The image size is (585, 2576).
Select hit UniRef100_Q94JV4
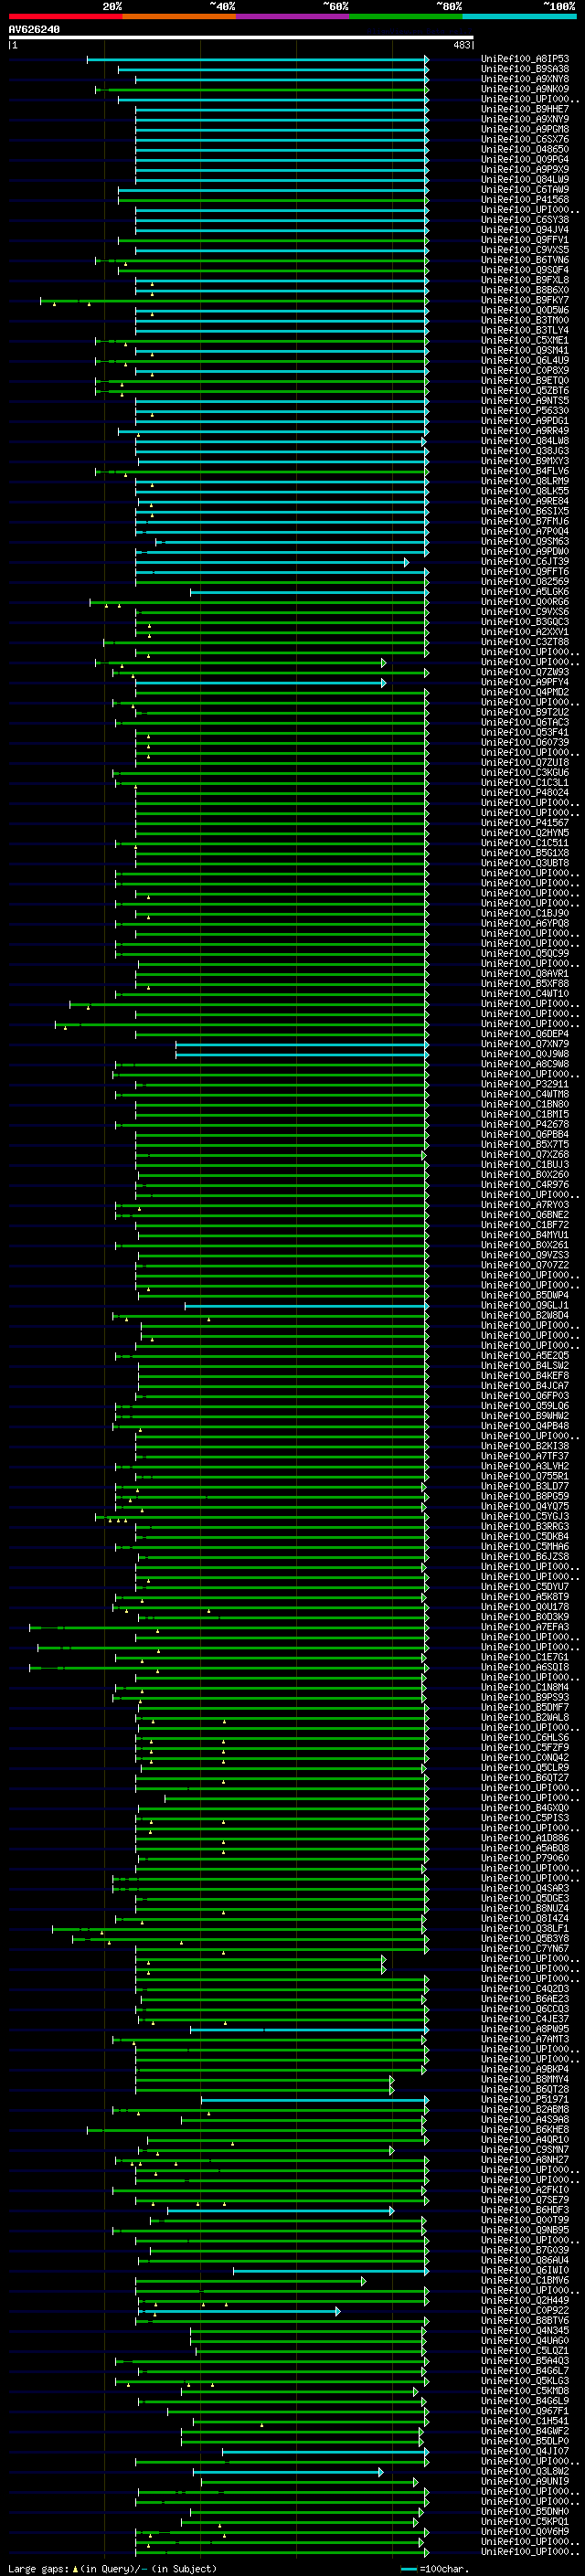coord(525,230)
